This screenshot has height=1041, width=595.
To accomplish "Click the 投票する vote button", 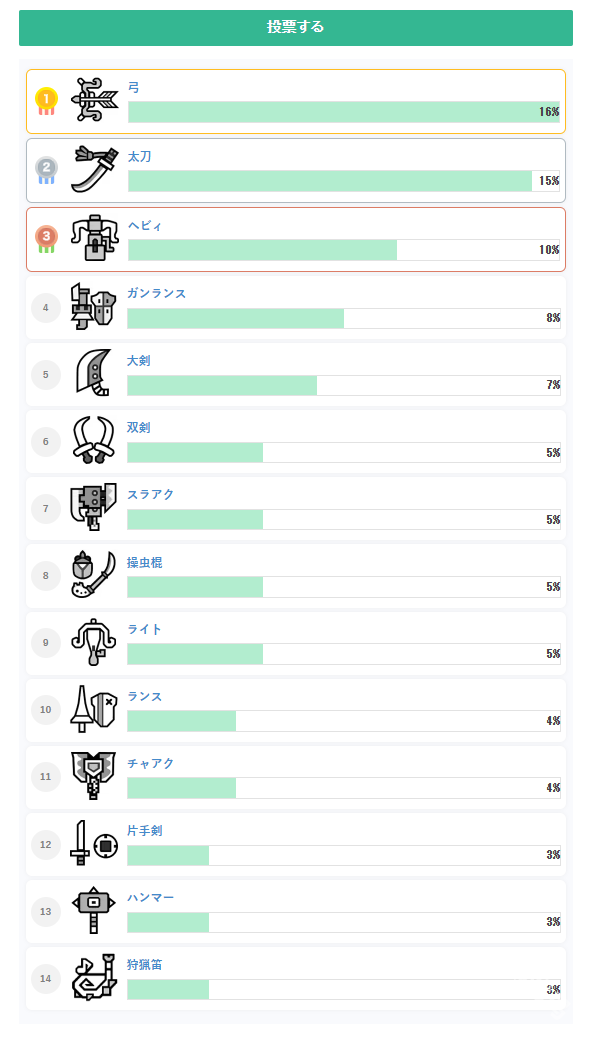I will (x=296, y=28).
